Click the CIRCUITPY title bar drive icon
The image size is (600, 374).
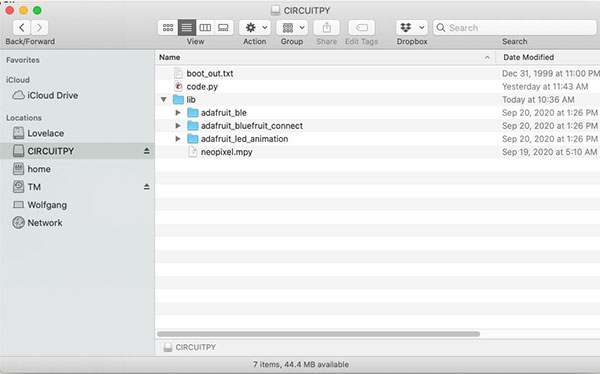(x=275, y=10)
